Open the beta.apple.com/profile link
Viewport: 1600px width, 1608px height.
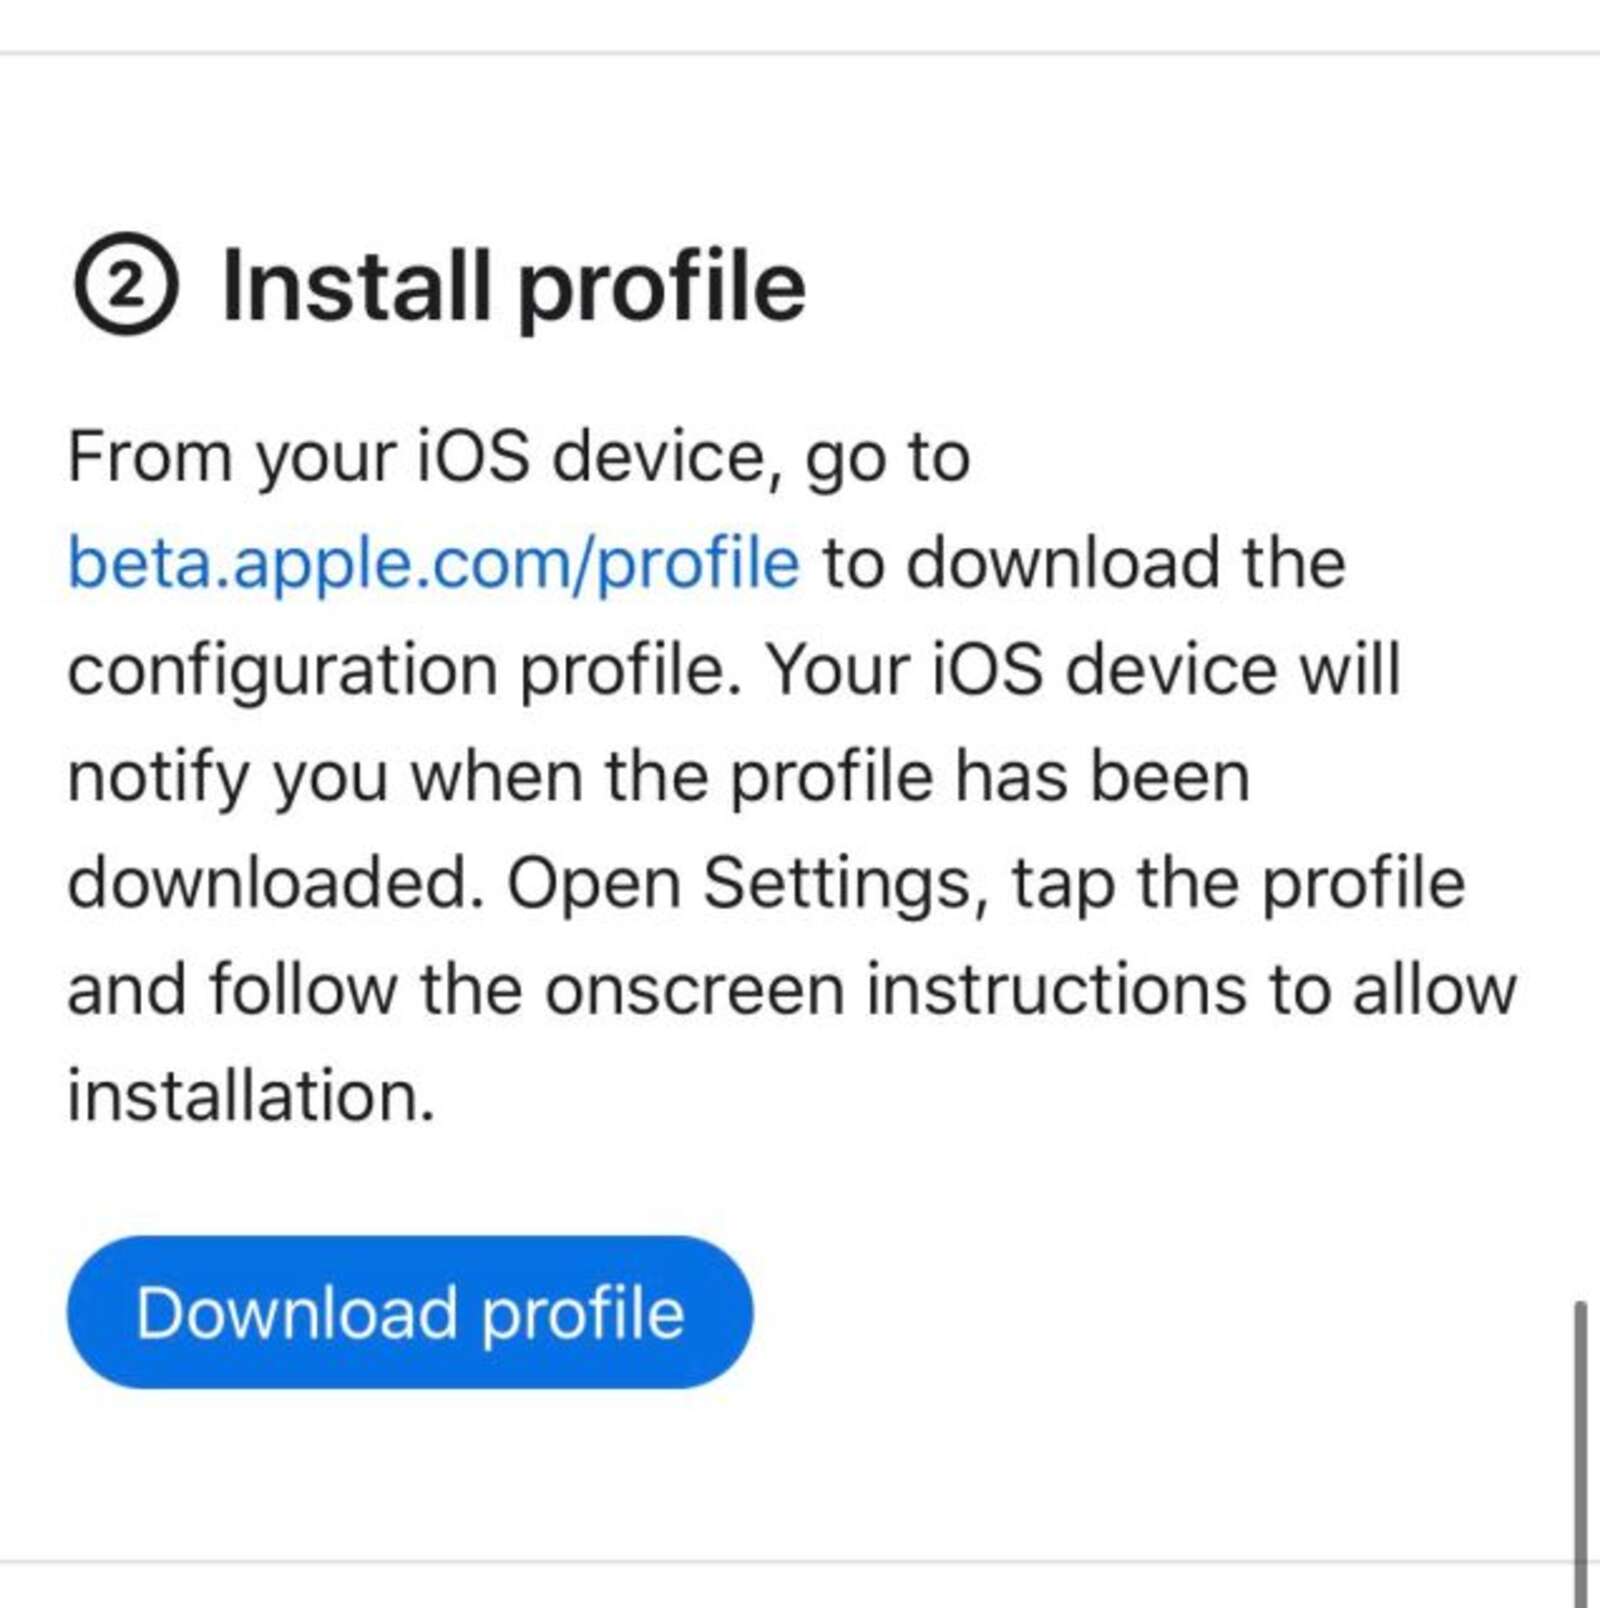pyautogui.click(x=433, y=563)
